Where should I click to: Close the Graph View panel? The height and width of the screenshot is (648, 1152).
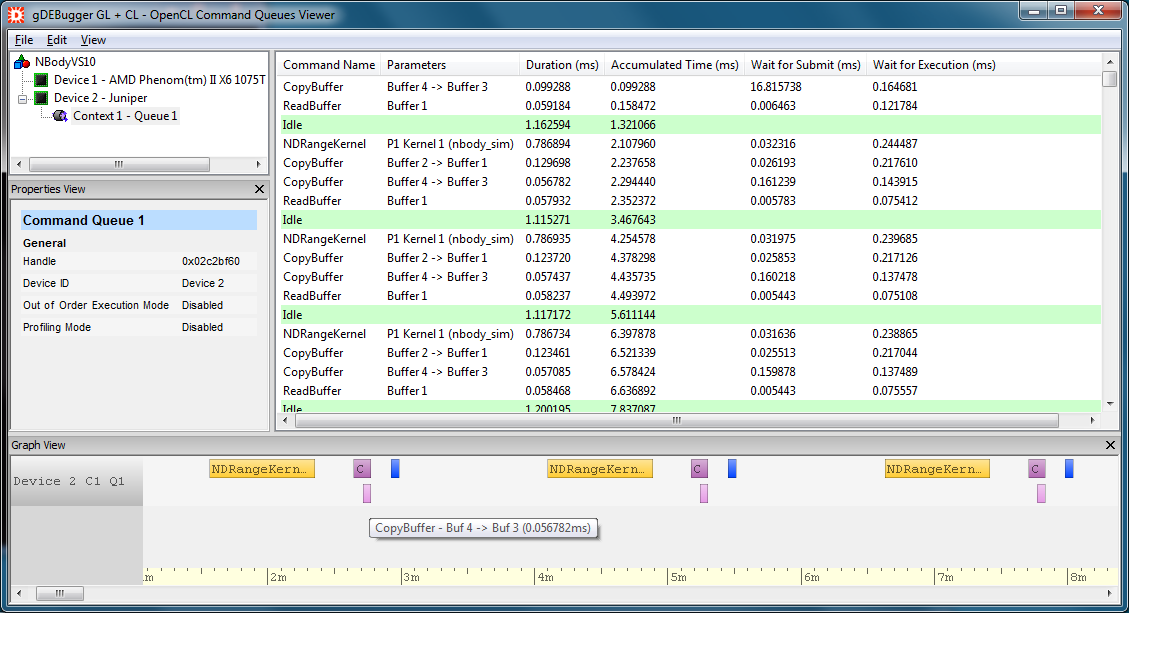click(1110, 445)
